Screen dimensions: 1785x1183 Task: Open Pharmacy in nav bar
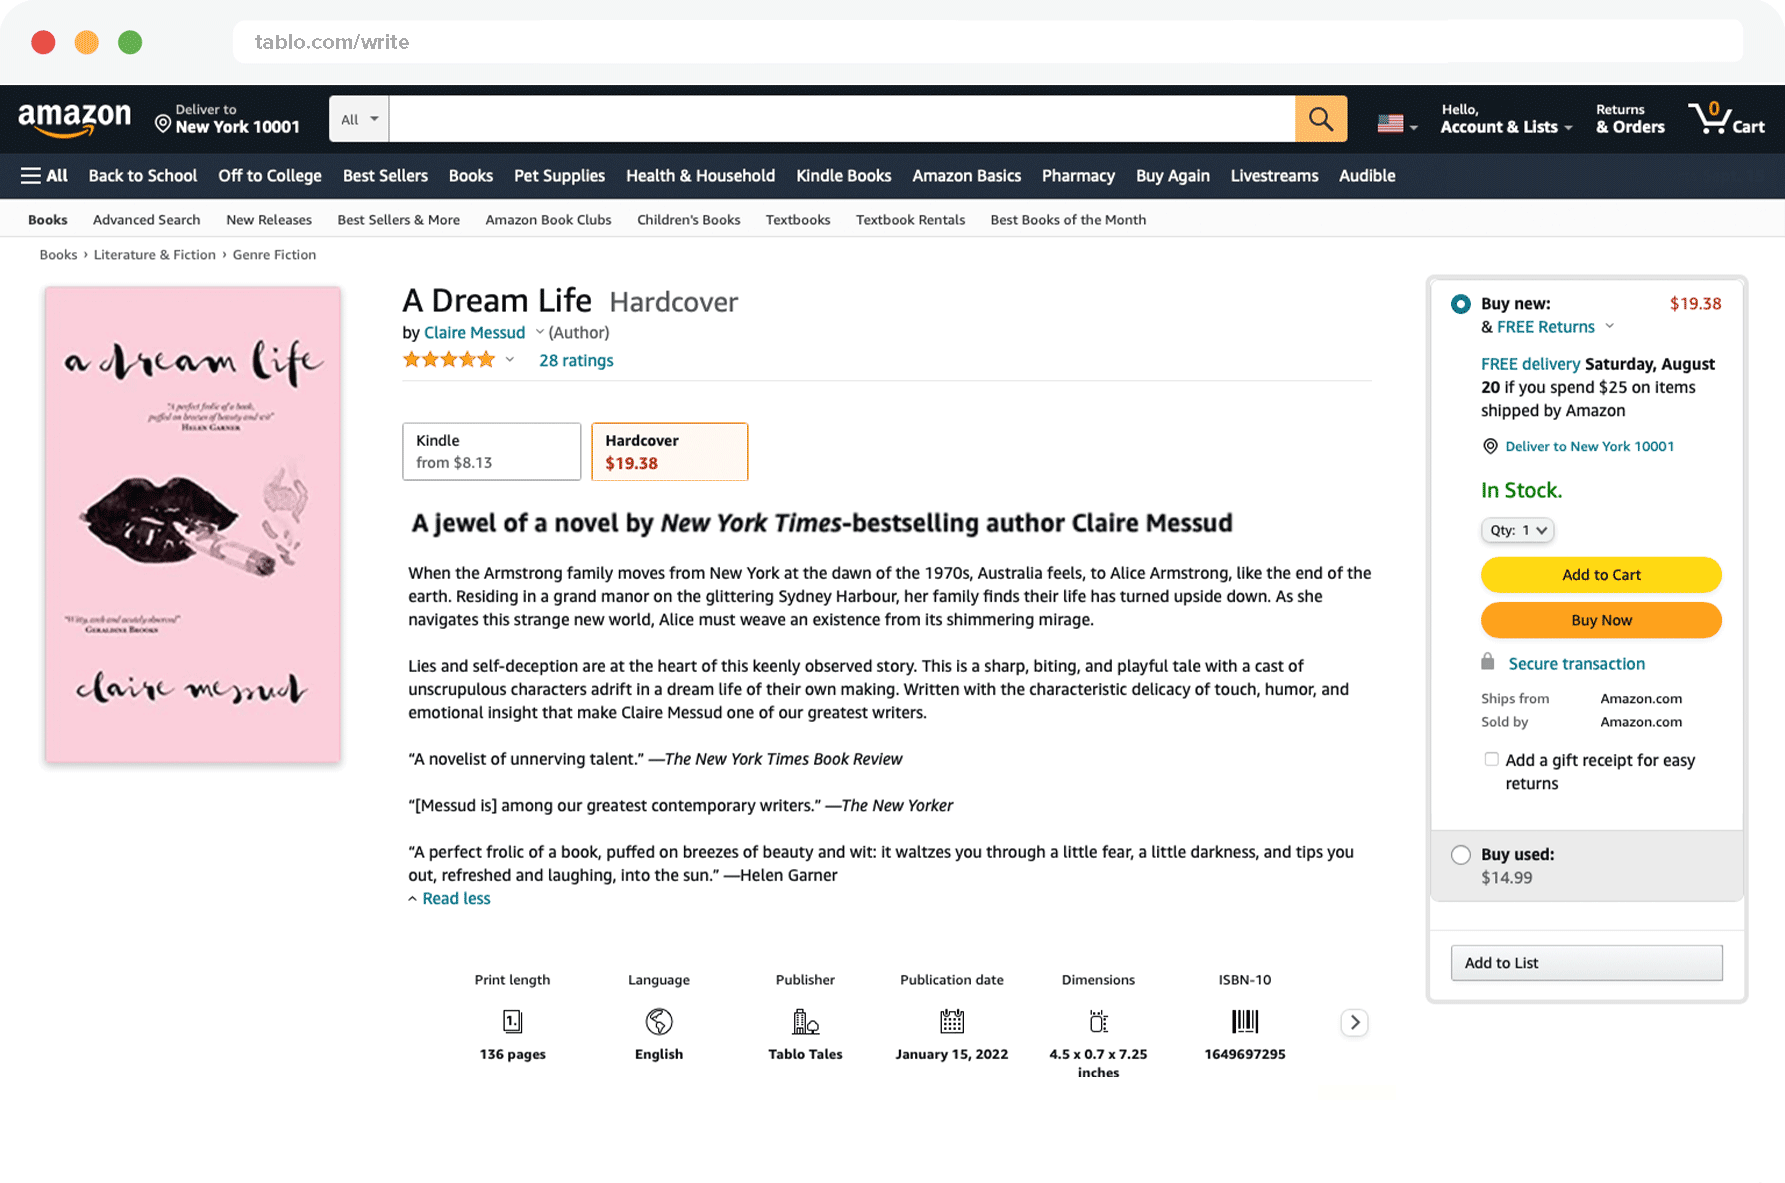click(1078, 176)
